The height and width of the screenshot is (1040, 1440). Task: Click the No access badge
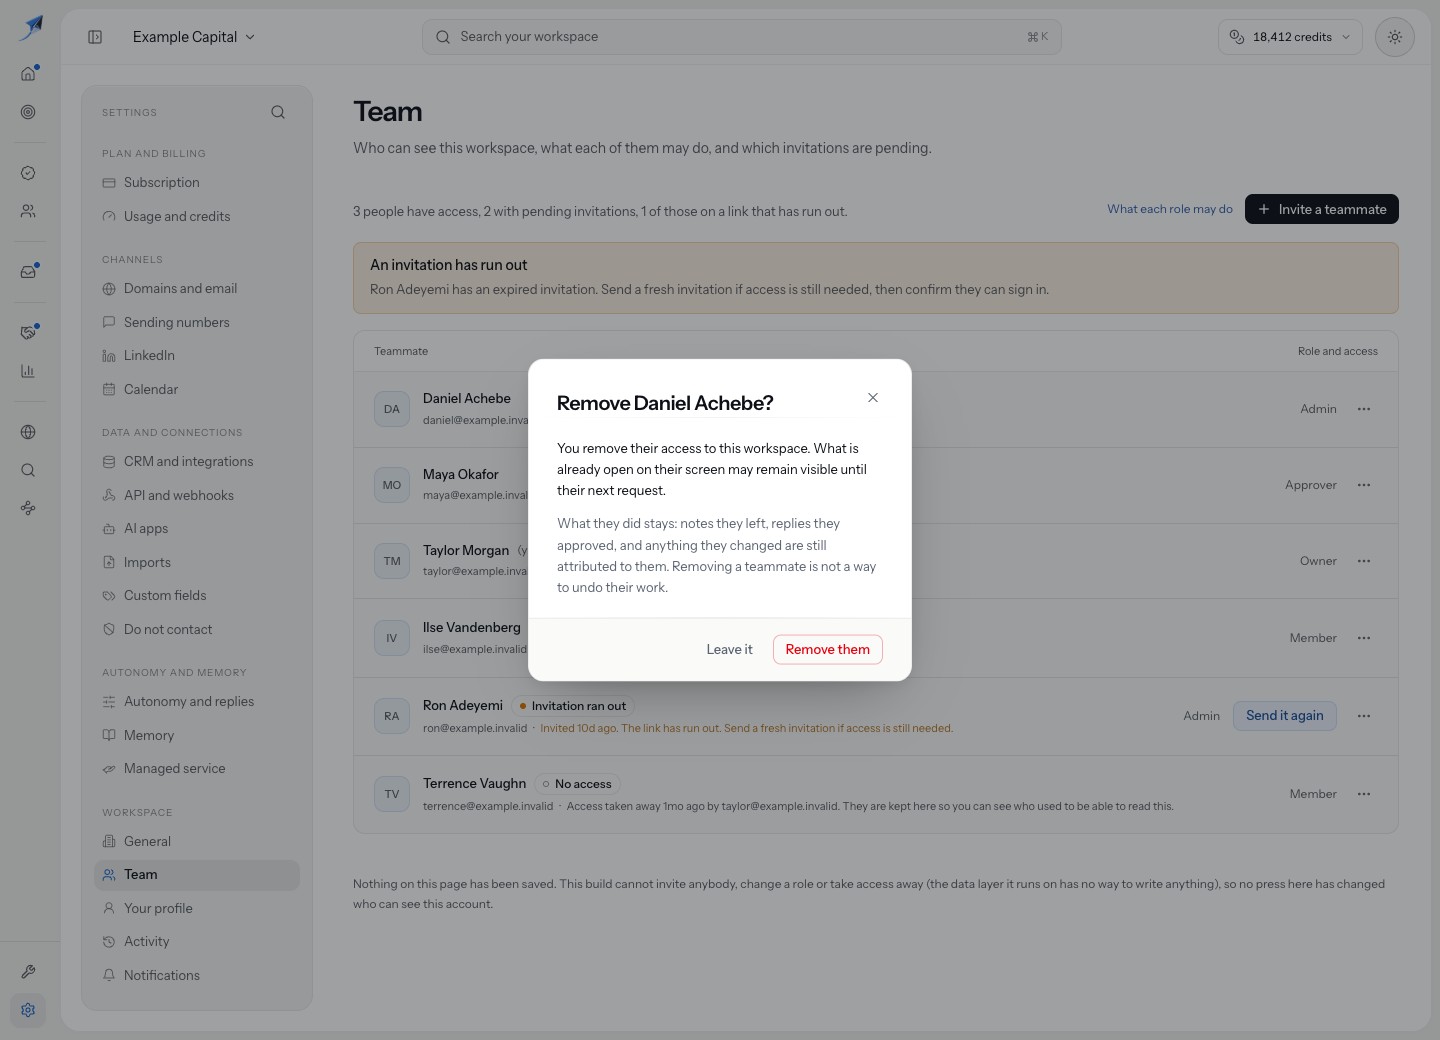click(x=577, y=784)
